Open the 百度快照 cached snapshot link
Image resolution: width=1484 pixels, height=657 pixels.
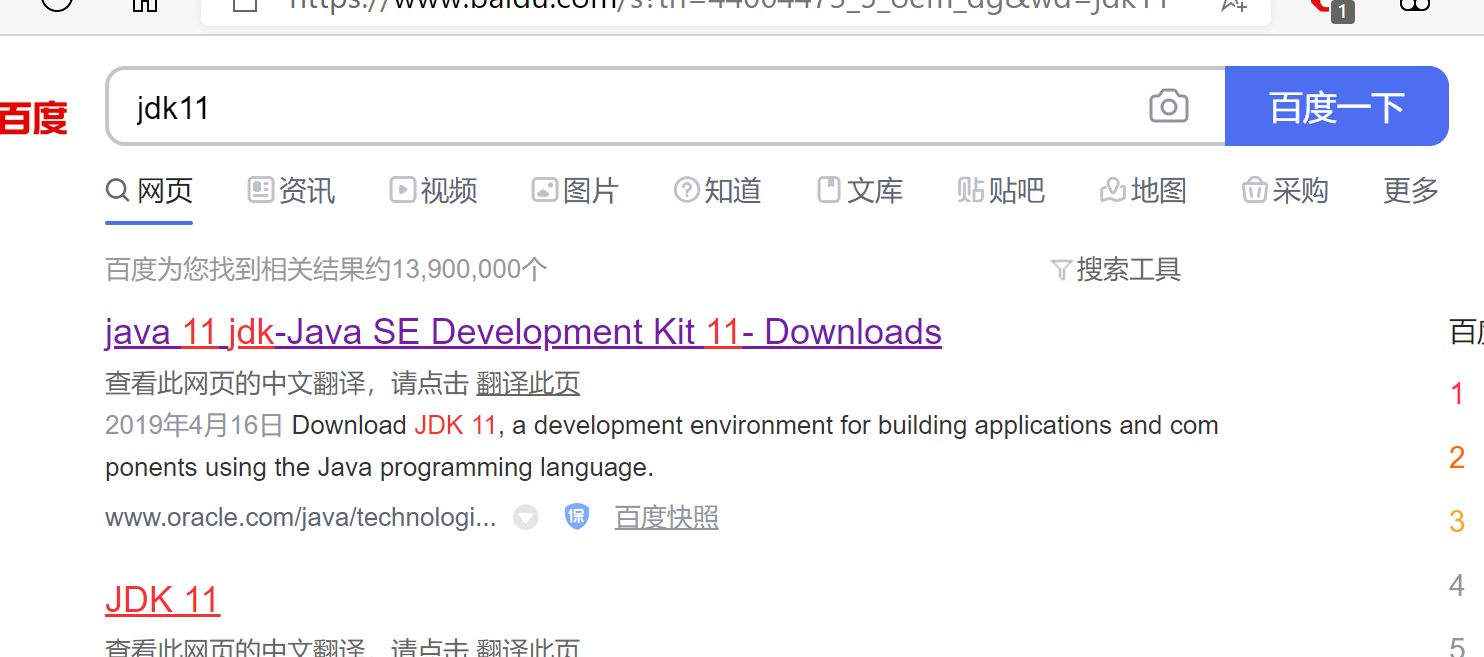click(666, 517)
